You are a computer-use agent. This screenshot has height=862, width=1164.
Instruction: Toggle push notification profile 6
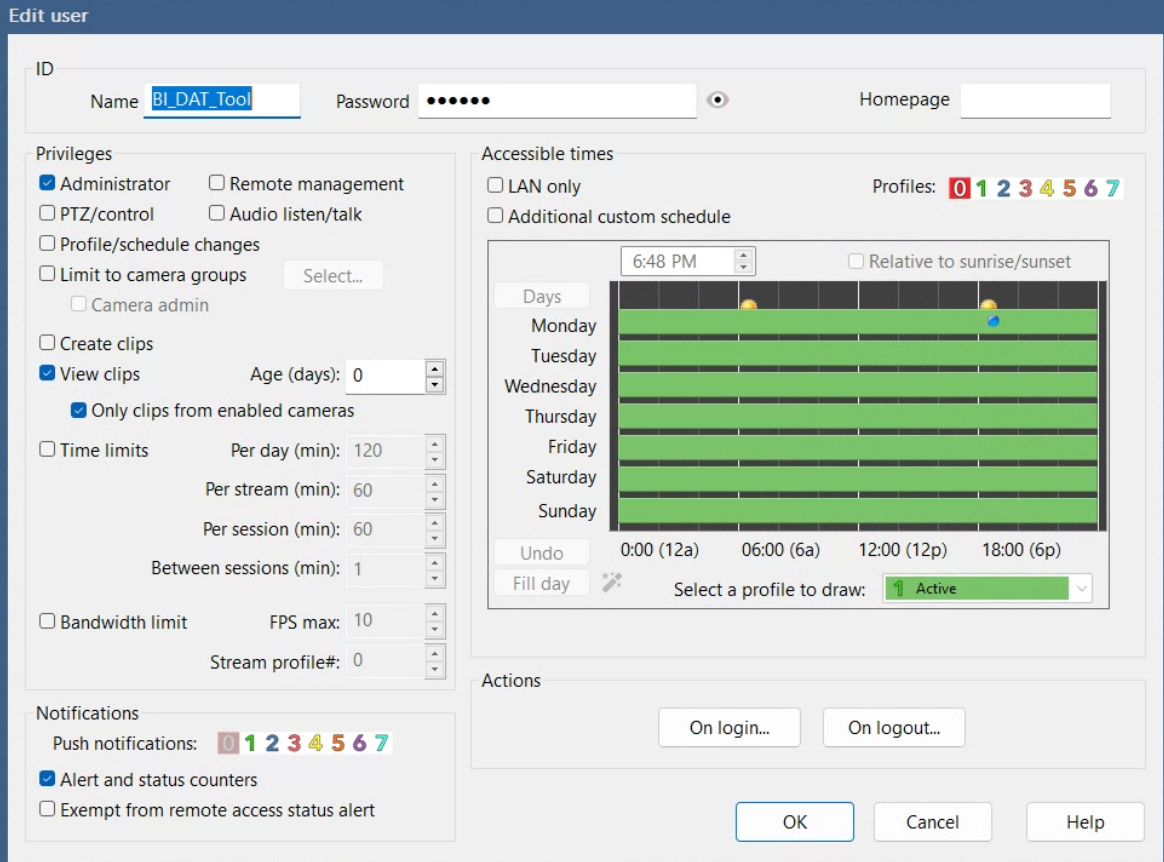(359, 743)
